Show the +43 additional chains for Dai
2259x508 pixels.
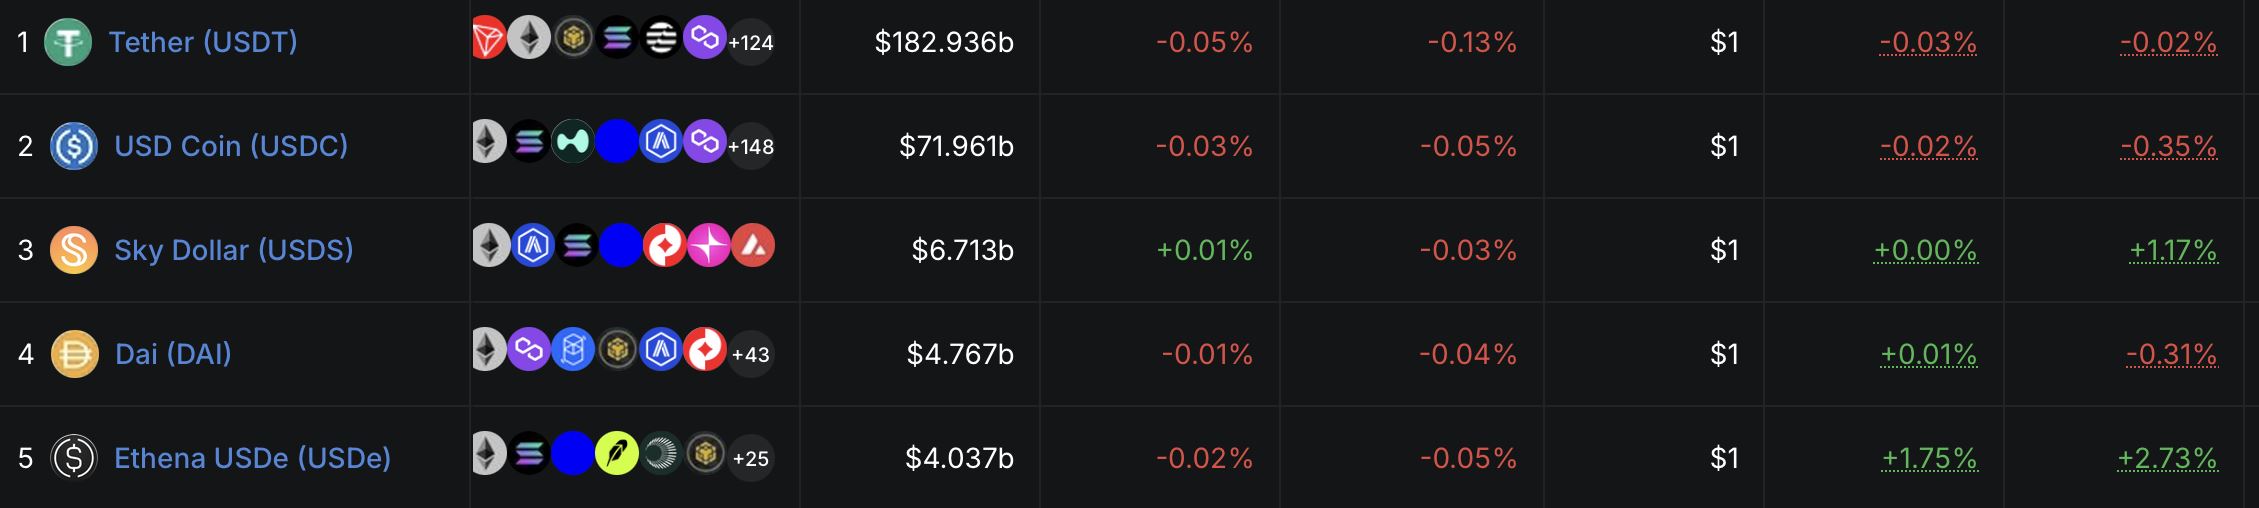click(x=751, y=354)
